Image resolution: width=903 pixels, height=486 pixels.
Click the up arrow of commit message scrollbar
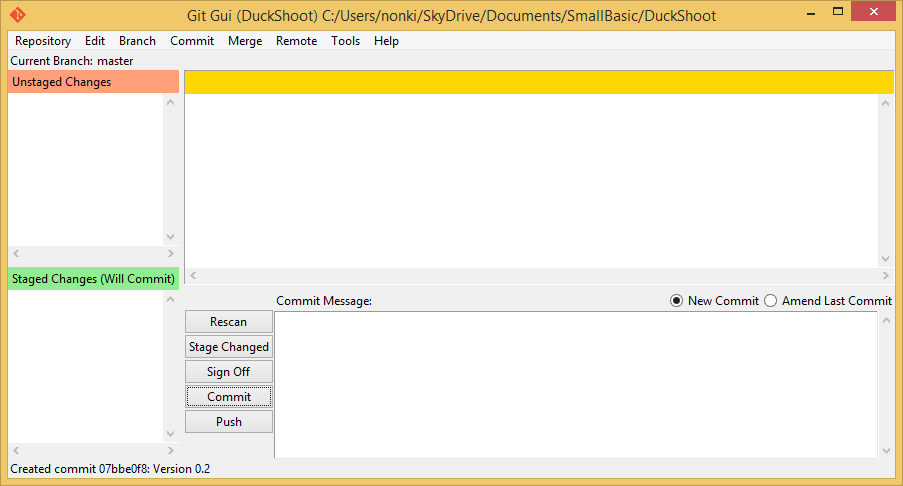click(886, 320)
